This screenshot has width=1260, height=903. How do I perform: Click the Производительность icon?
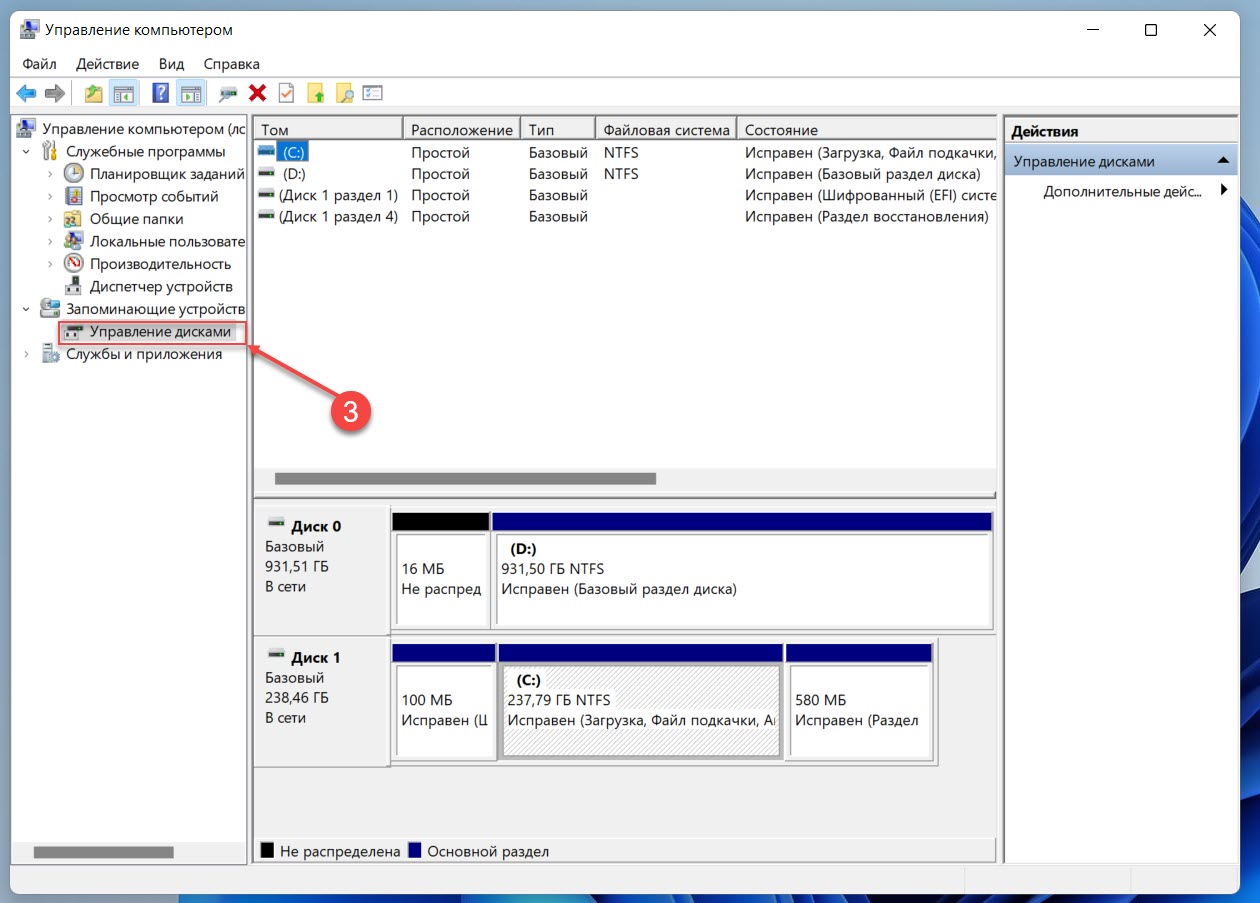(x=74, y=264)
